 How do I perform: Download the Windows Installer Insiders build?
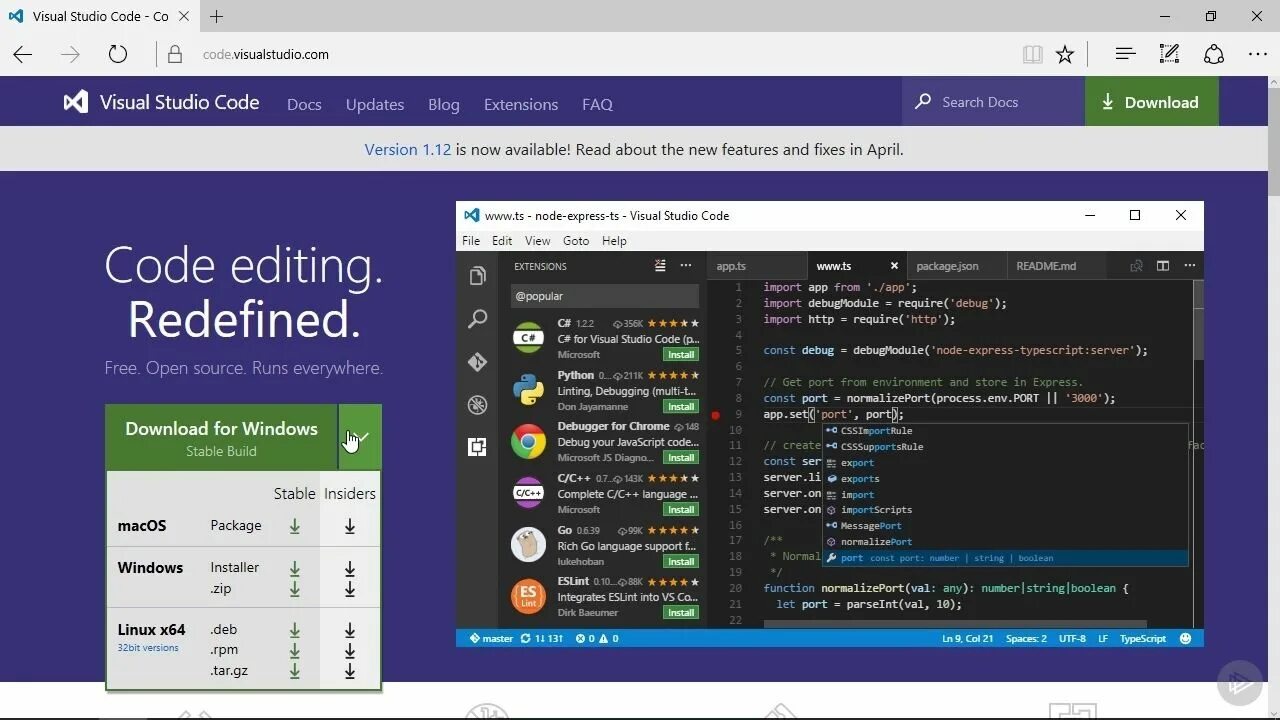pyautogui.click(x=350, y=568)
